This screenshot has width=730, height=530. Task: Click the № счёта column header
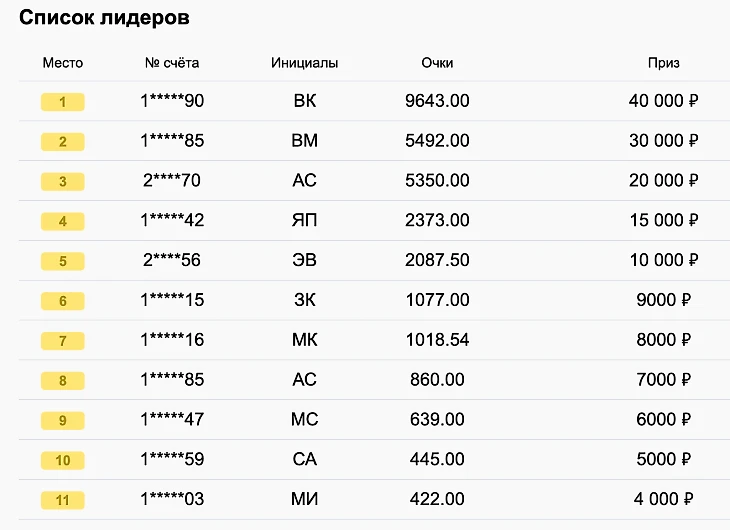click(x=172, y=63)
